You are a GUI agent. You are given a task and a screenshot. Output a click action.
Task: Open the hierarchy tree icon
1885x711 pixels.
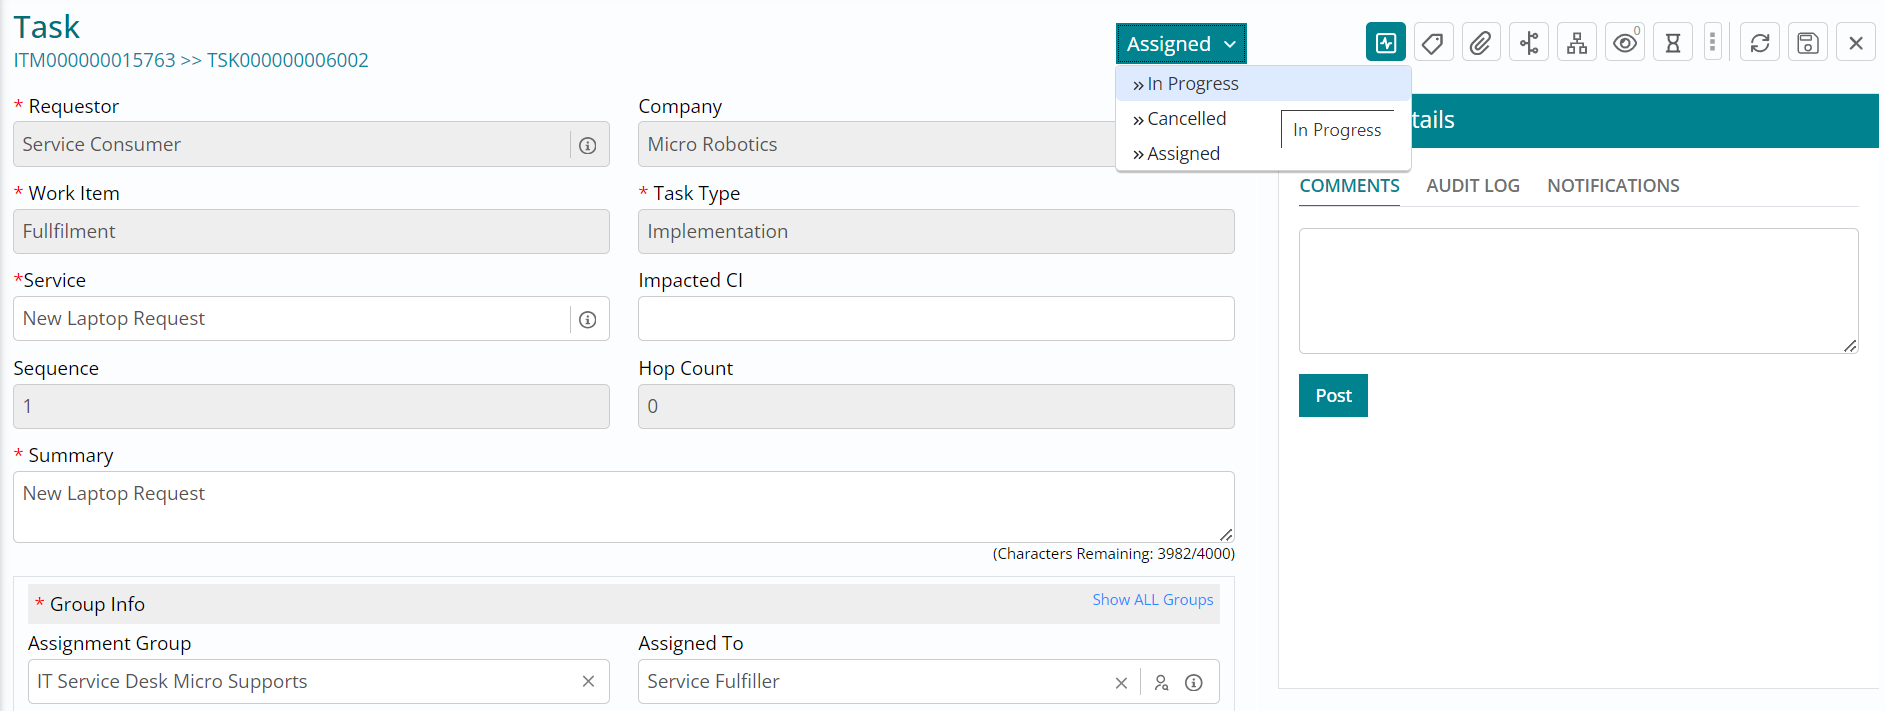(x=1577, y=43)
